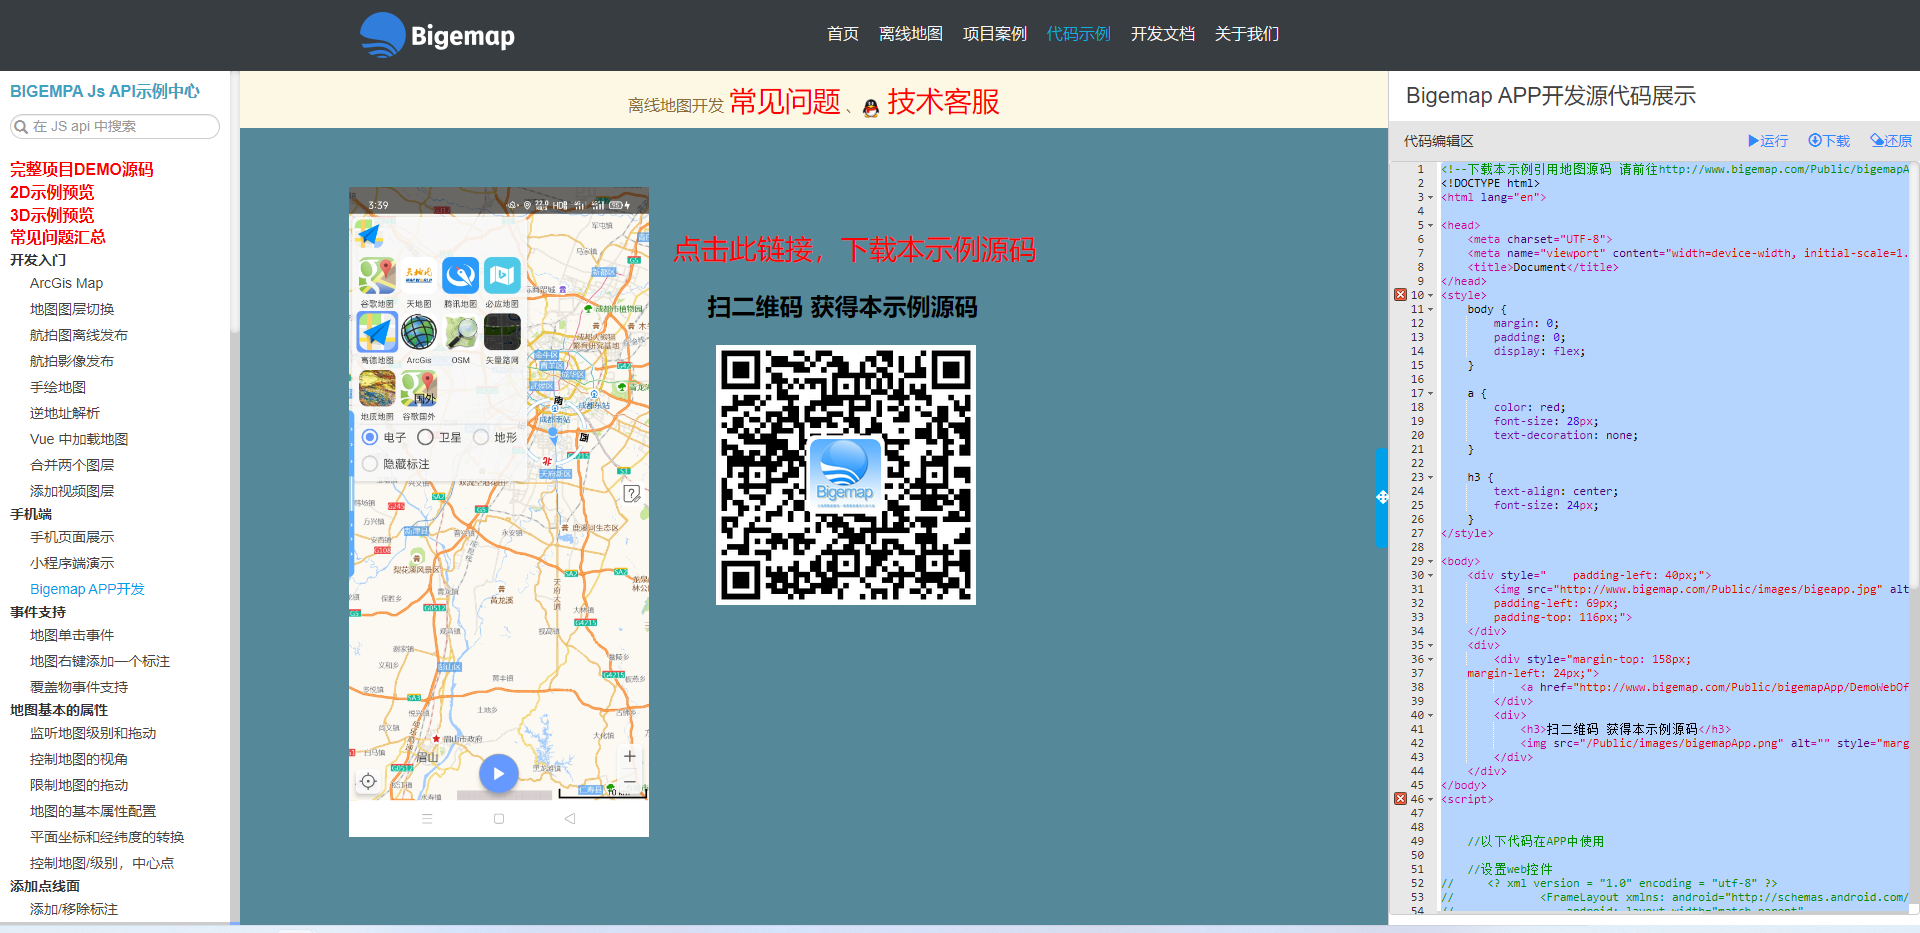Select 添加视频图层 in the sidebar
The width and height of the screenshot is (1920, 933).
click(72, 492)
